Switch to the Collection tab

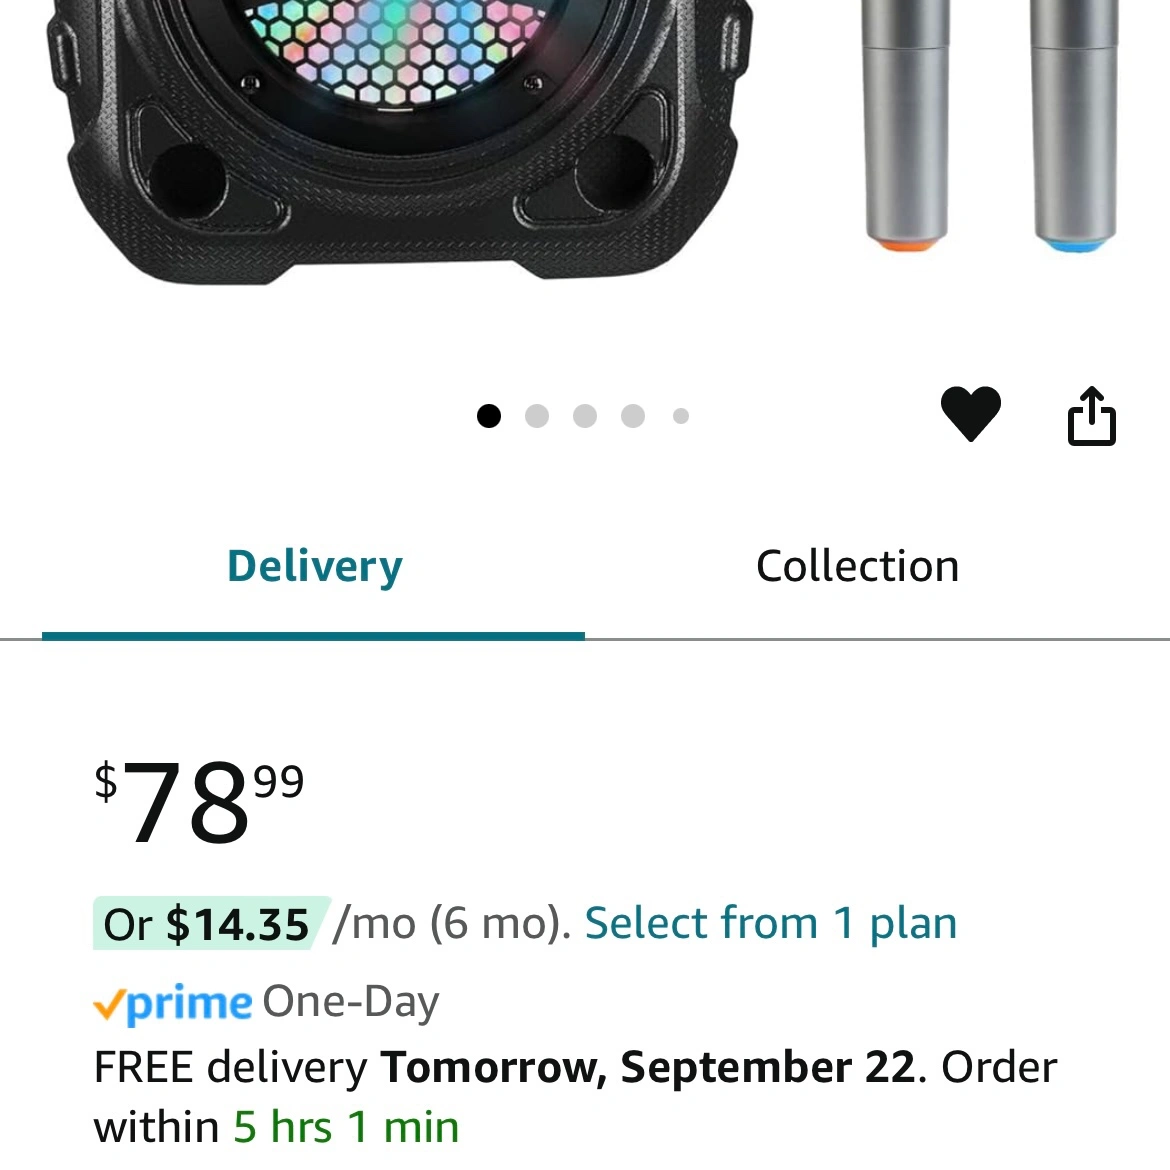pyautogui.click(x=857, y=567)
